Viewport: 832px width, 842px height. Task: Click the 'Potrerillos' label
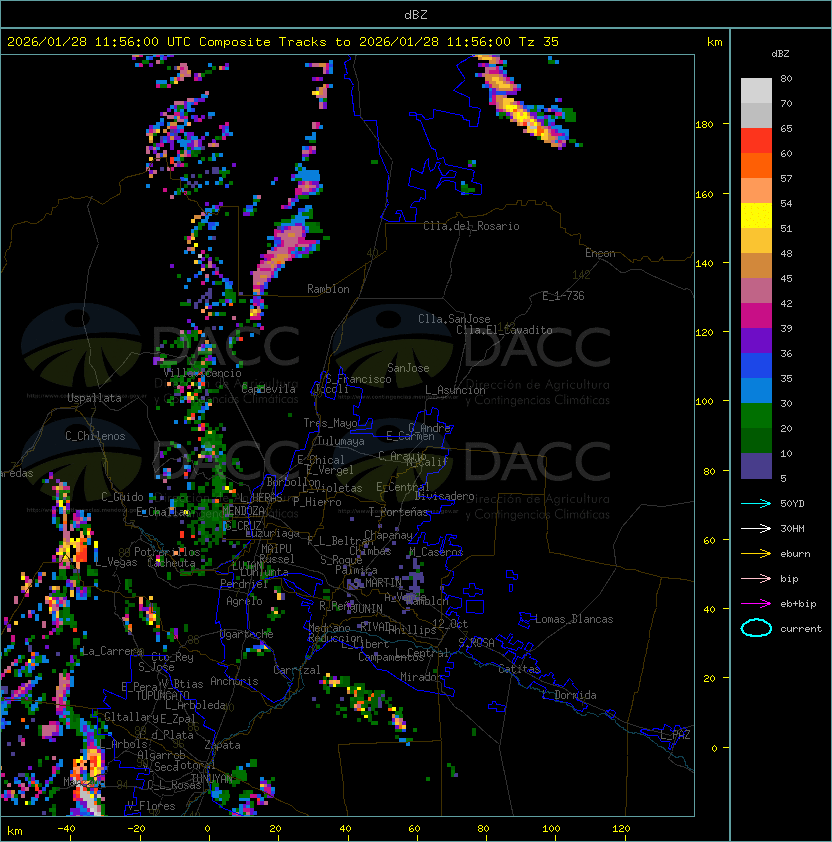point(167,552)
